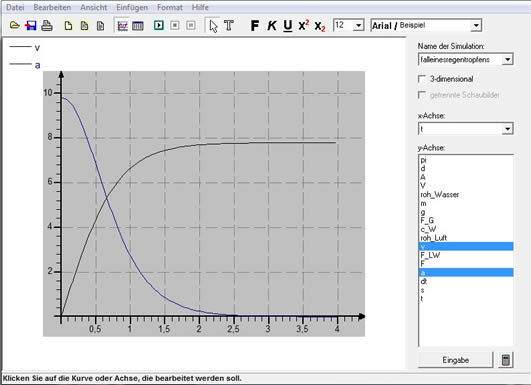Screen dimensions: 531x385
Task: Click the second grayed square icon
Action: (x=191, y=25)
